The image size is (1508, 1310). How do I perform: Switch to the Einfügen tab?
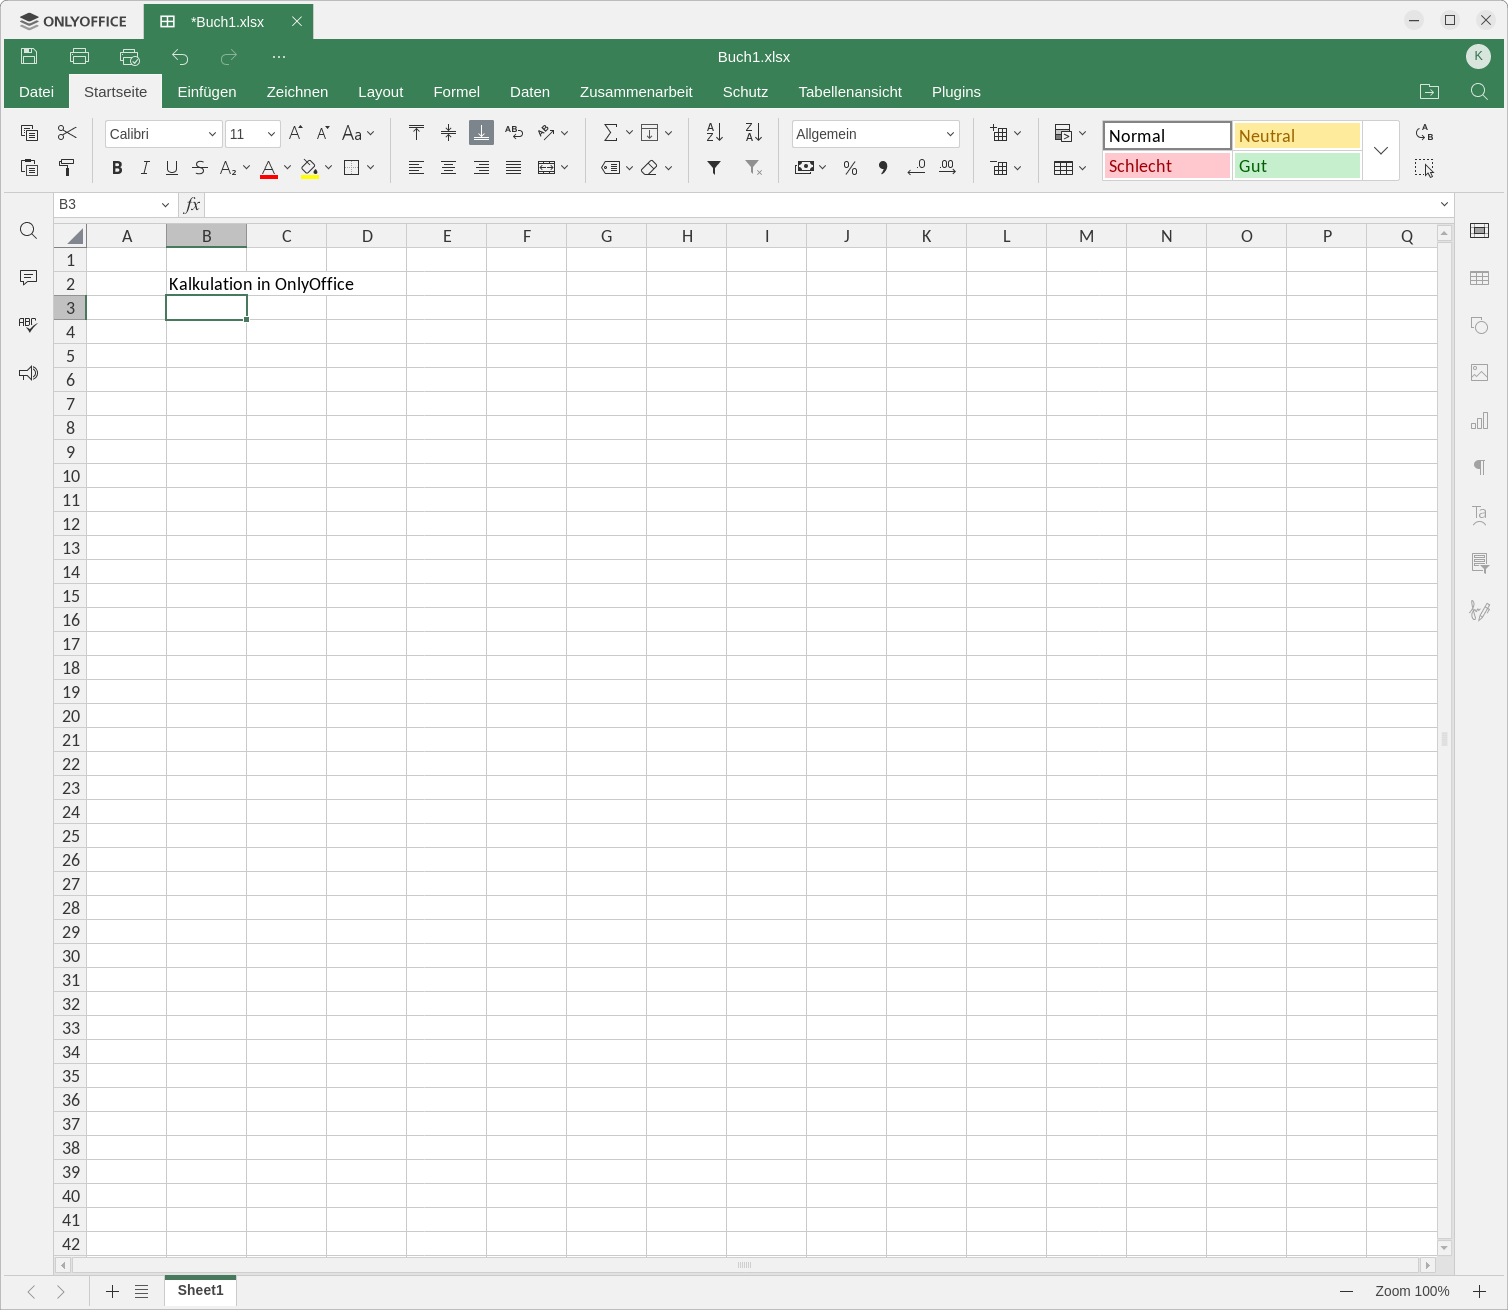click(x=207, y=92)
